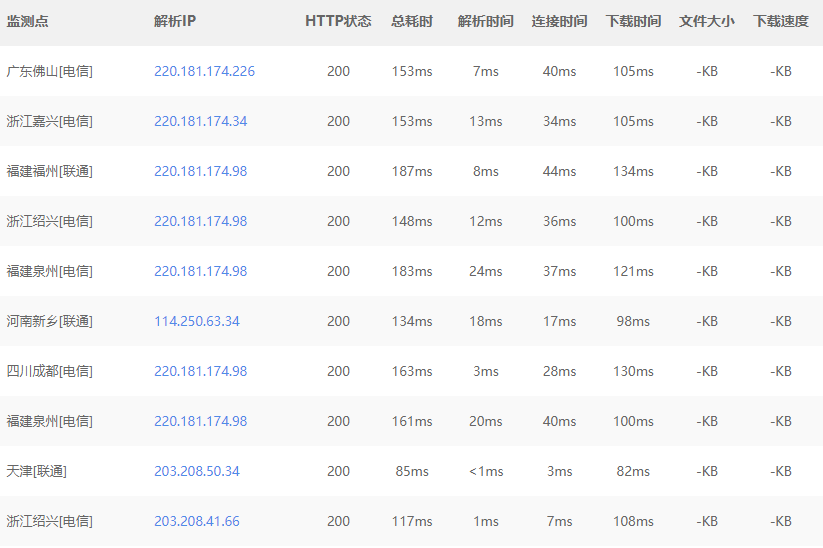Sort by the 总耗时 column header
823x548 pixels.
click(412, 21)
